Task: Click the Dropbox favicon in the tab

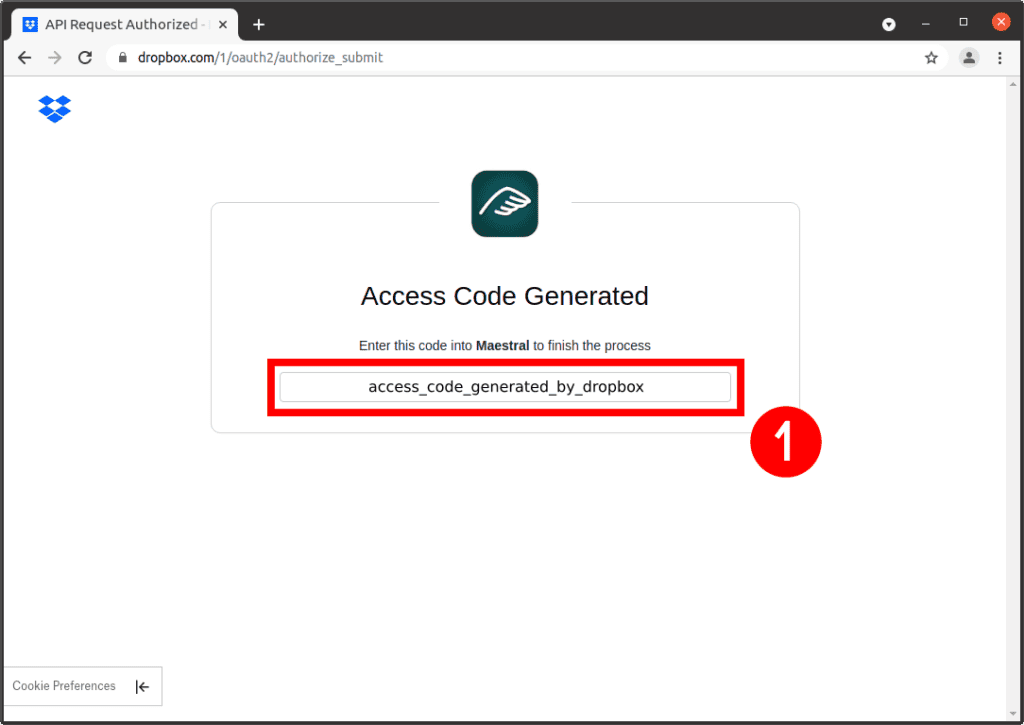Action: [30, 25]
